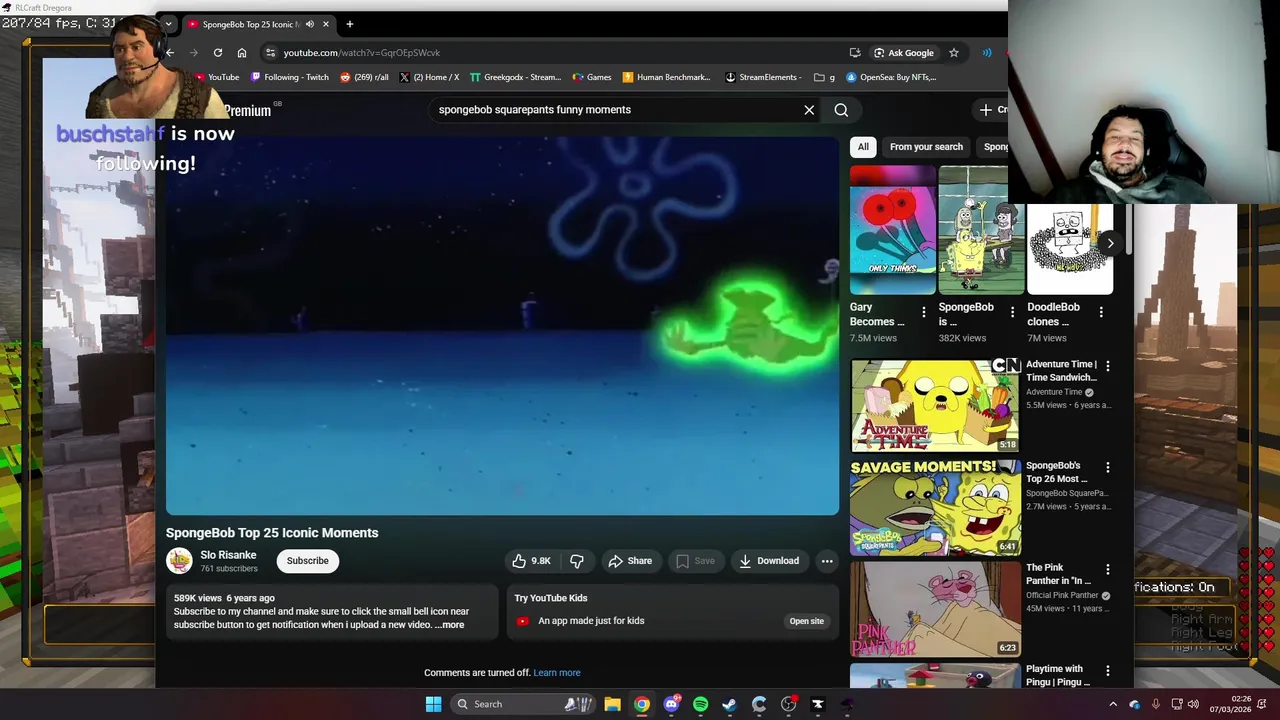Reload the YouTube page
Image resolution: width=1280 pixels, height=720 pixels.
pyautogui.click(x=217, y=52)
